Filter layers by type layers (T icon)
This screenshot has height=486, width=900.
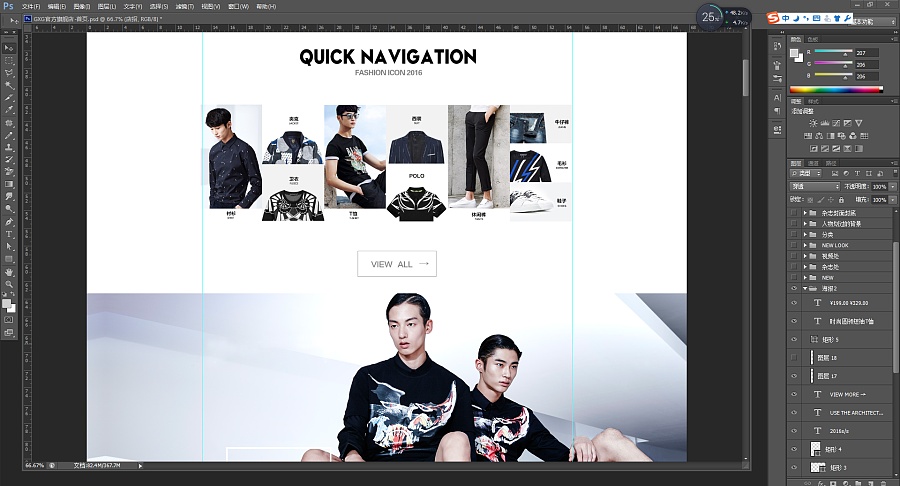coord(858,173)
